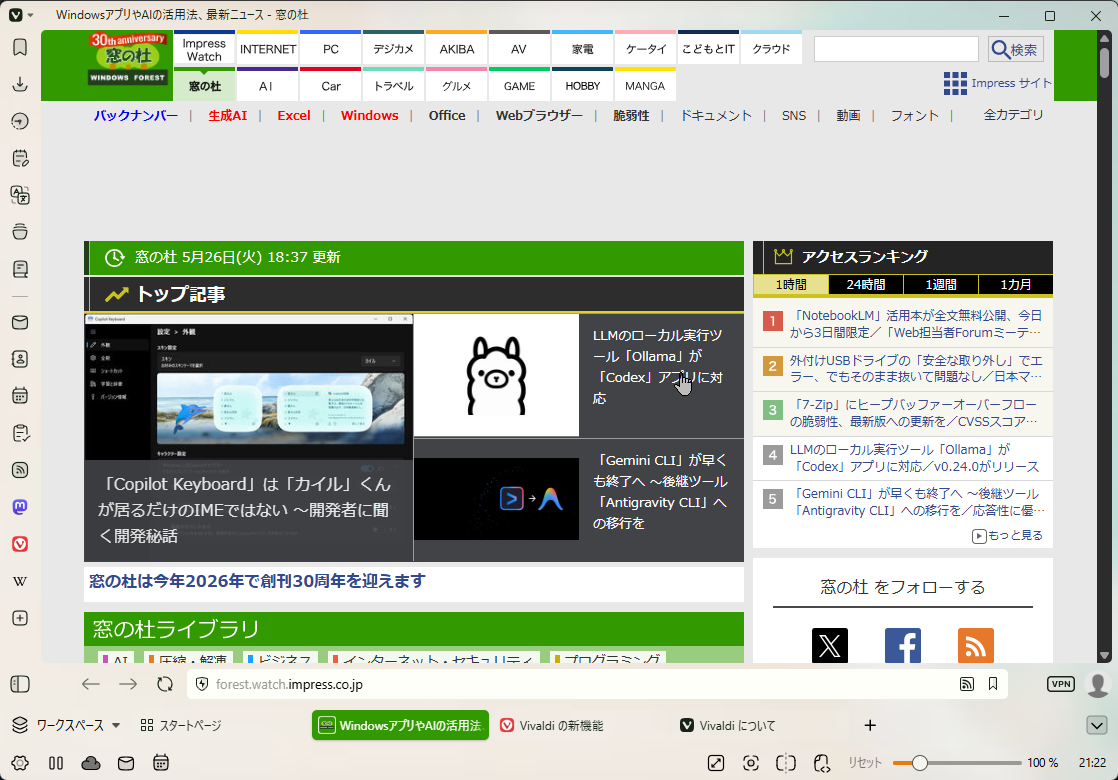
Task: Open the Tasks panel in sidebar
Action: (20, 433)
